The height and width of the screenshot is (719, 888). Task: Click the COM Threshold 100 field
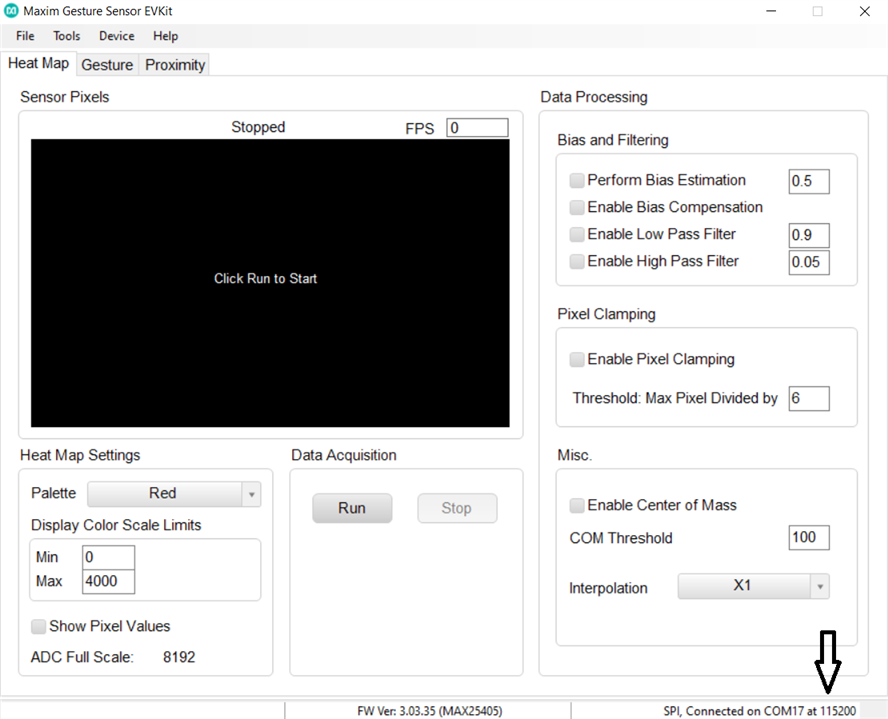[x=809, y=537]
